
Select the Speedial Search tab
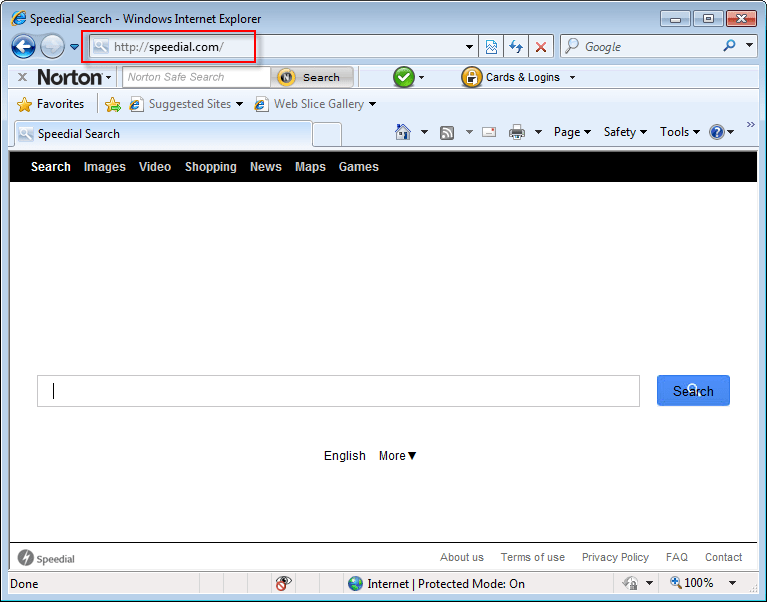(x=163, y=134)
